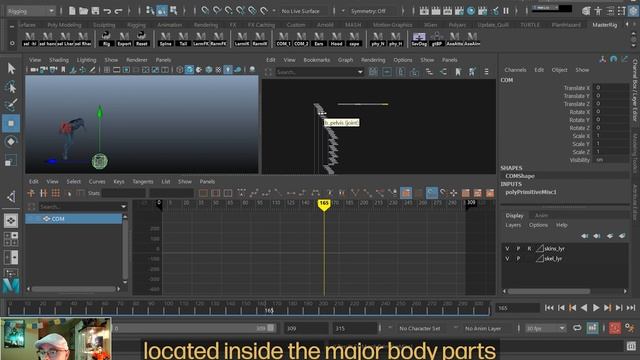640x360 pixels.
Task: Click the Export shelf button
Action: 124,39
